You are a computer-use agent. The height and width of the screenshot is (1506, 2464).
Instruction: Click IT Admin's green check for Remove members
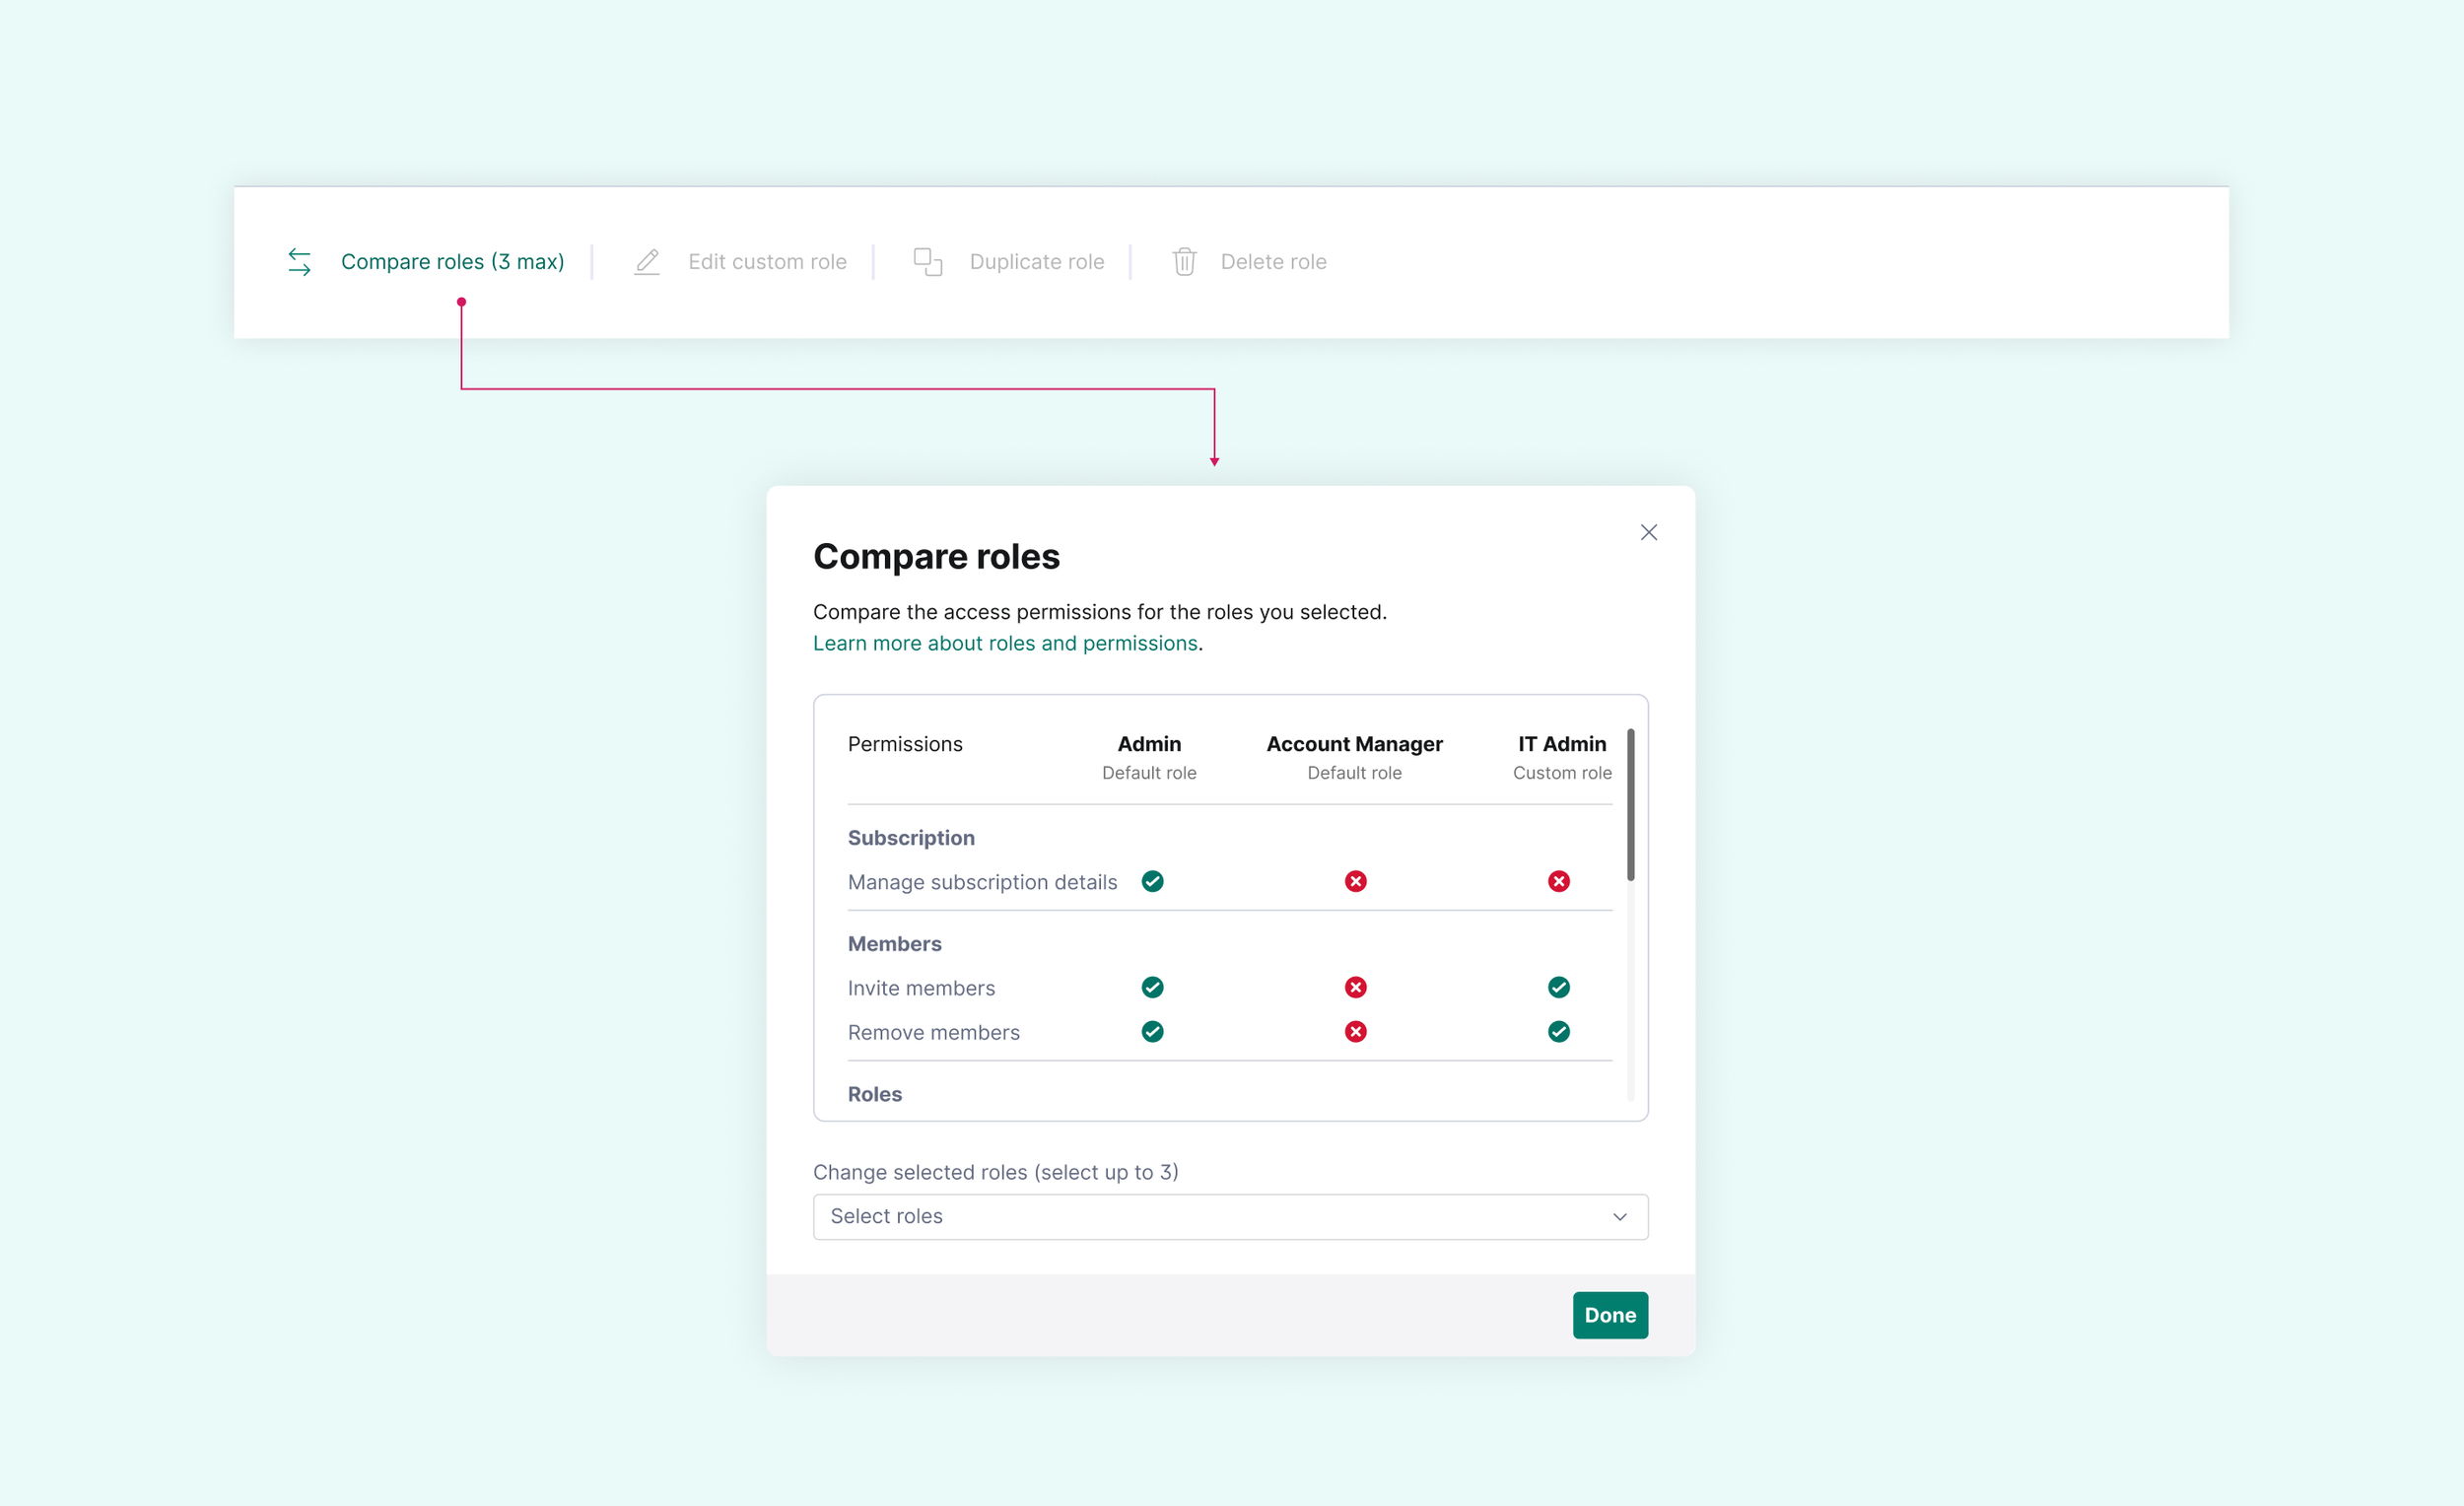1558,1031
